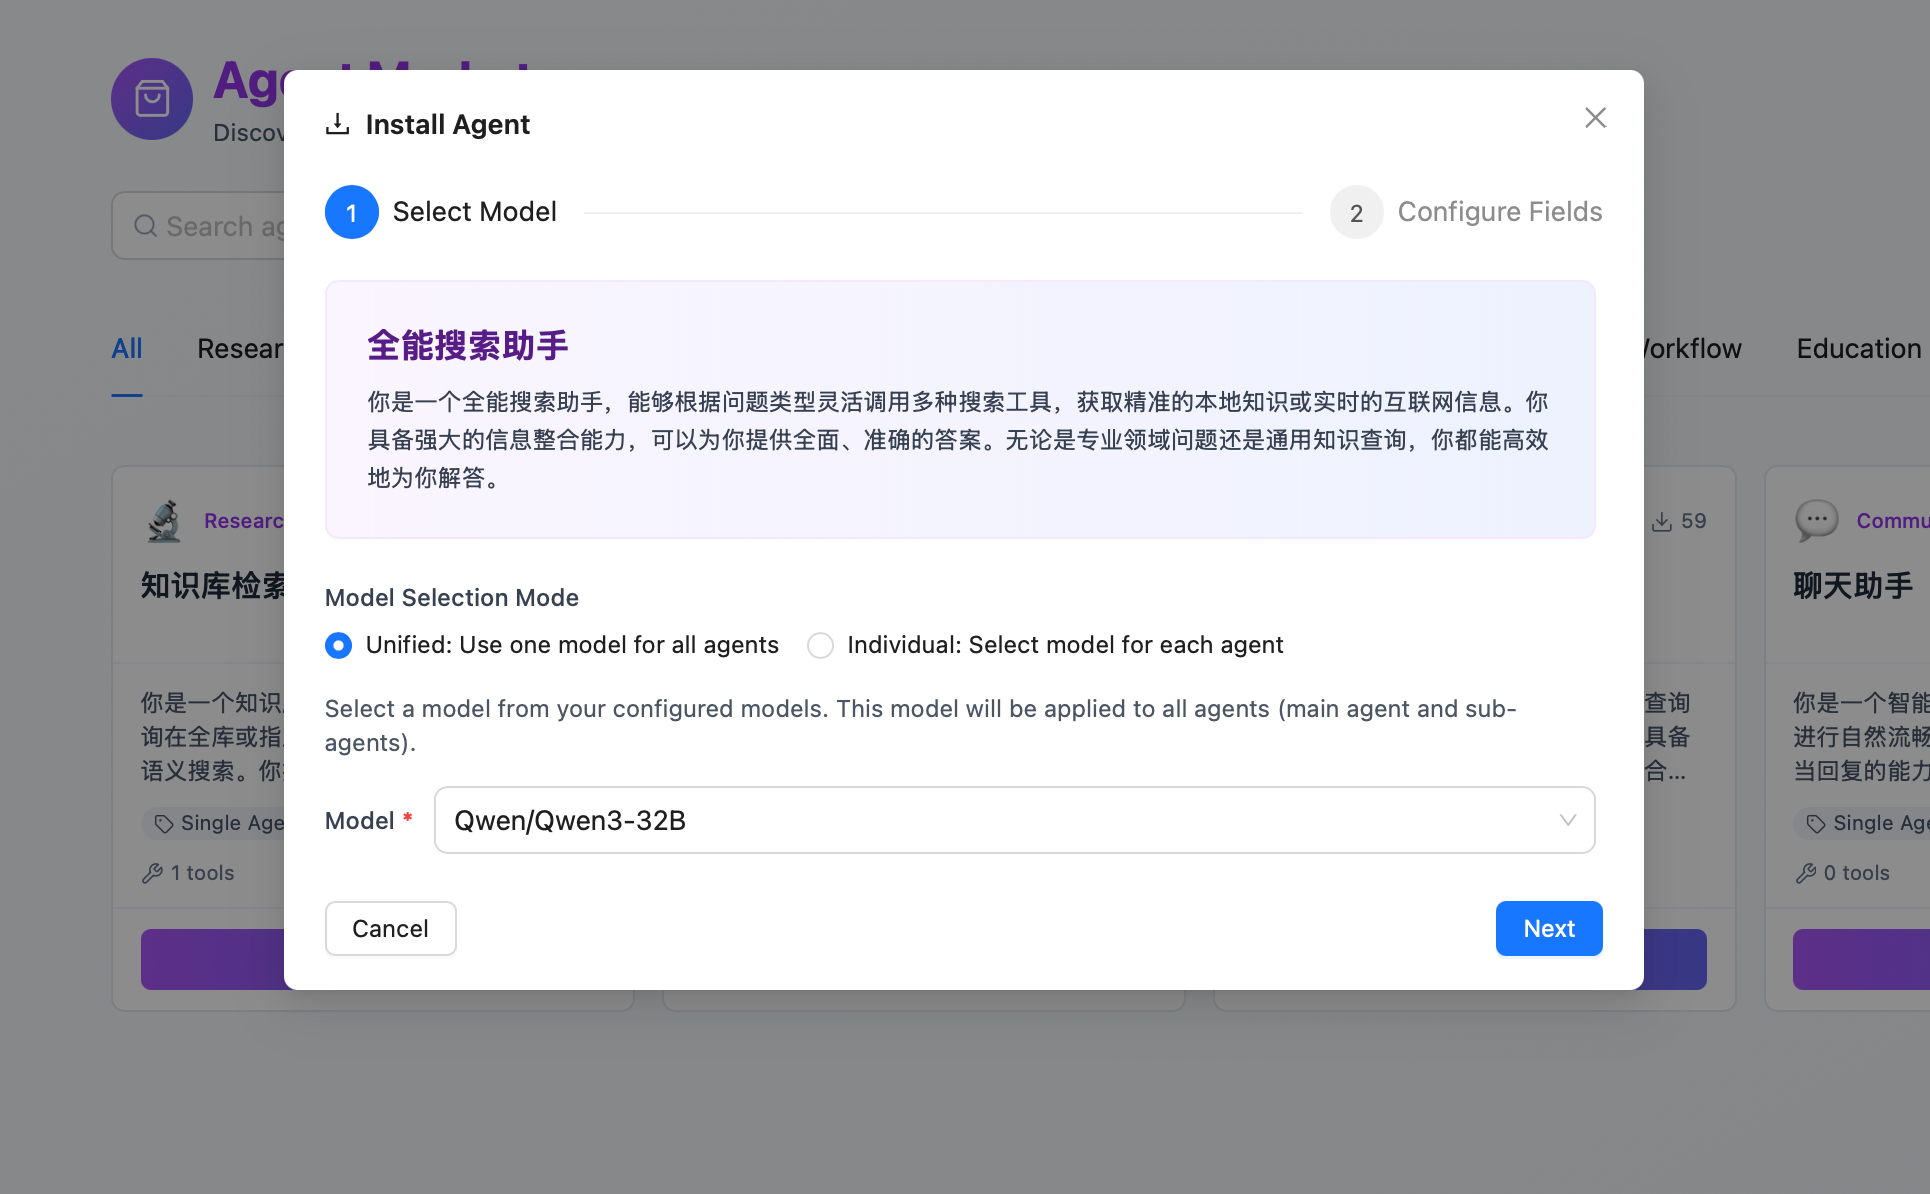Click the tag icon beside the Single Agent label
Screen dimensions: 1930x1194
(164, 823)
